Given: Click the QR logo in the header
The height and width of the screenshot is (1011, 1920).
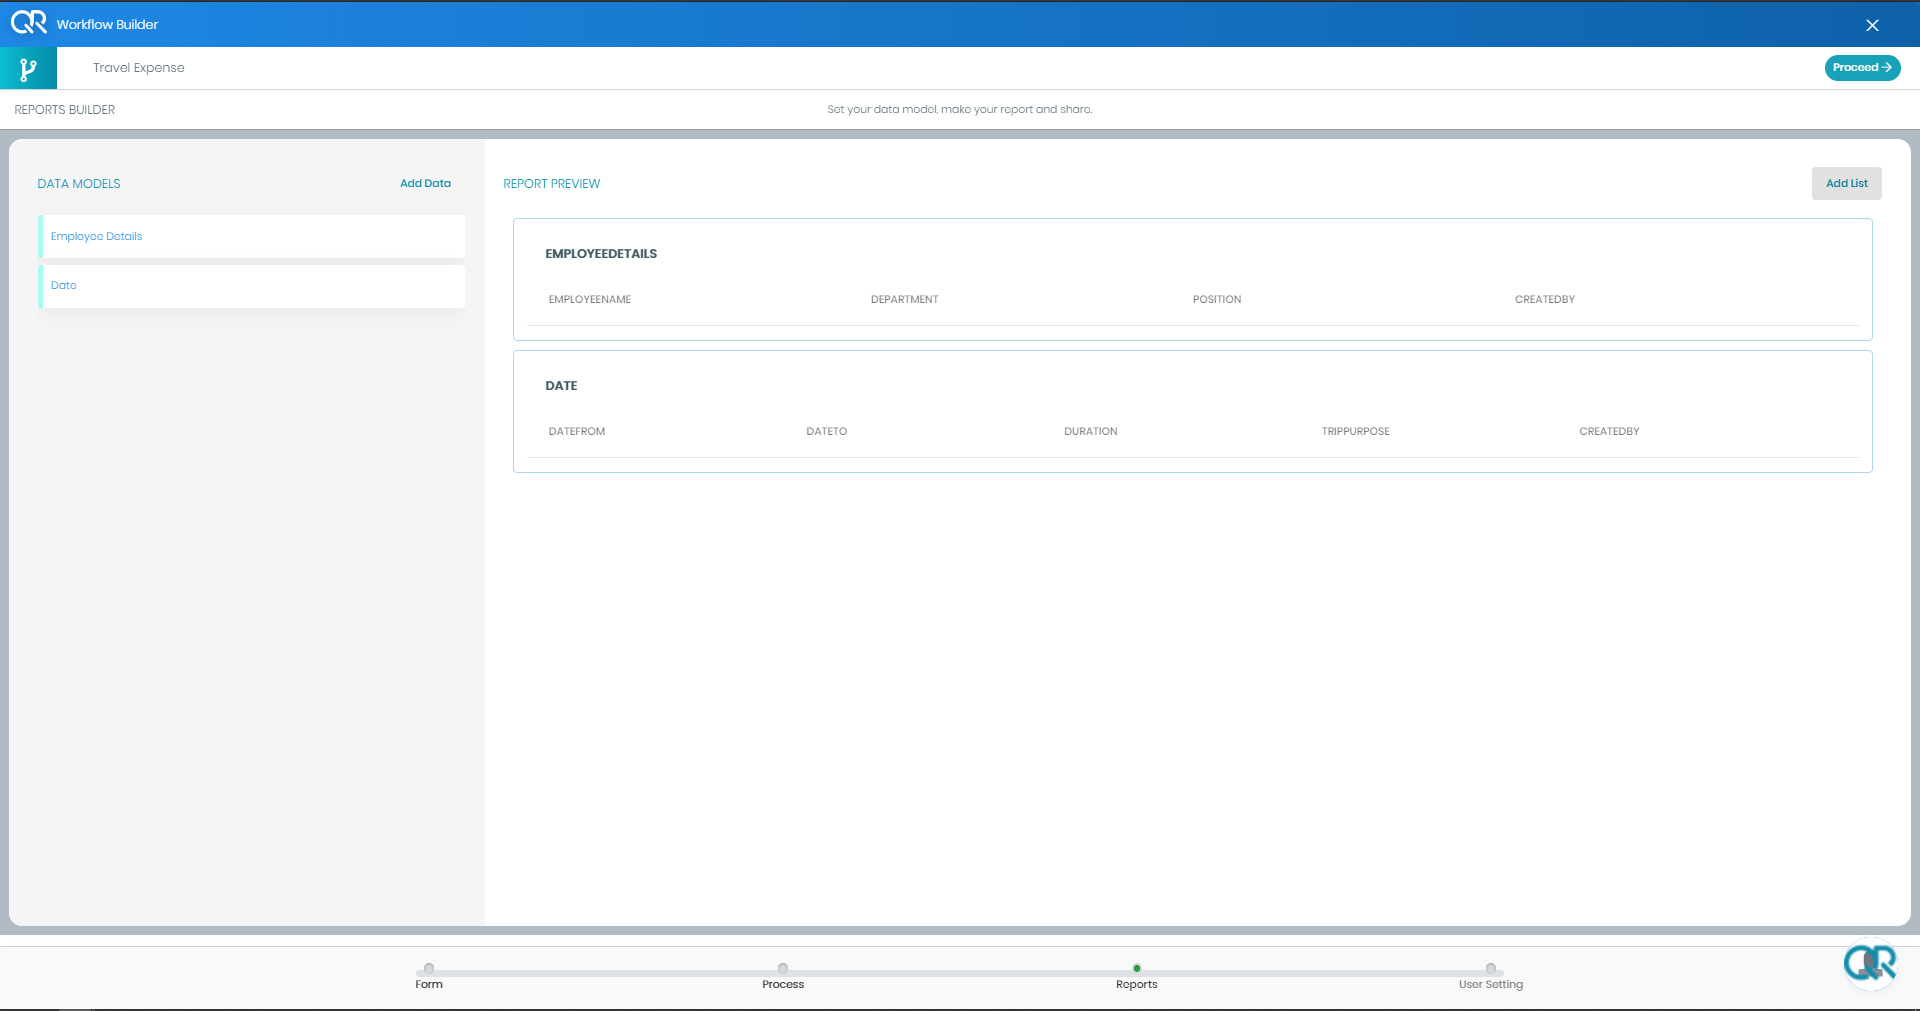Looking at the screenshot, I should [29, 23].
